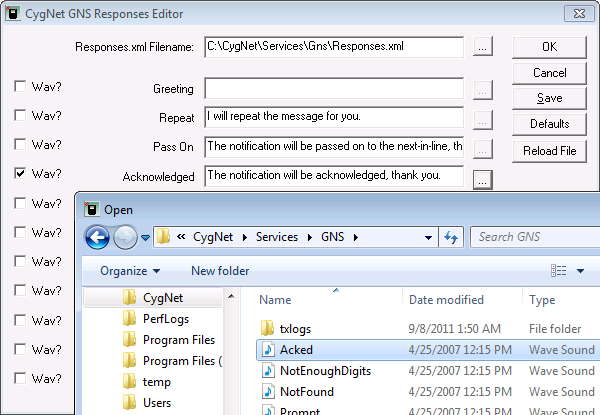This screenshot has height=415, width=600.
Task: Click the txlogs date 9/8/2011 1:50 AM
Action: click(x=455, y=329)
